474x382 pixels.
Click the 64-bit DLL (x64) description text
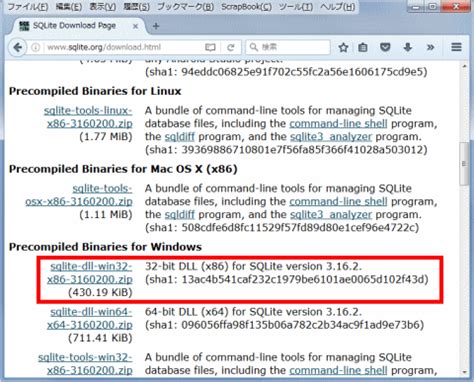click(x=253, y=312)
